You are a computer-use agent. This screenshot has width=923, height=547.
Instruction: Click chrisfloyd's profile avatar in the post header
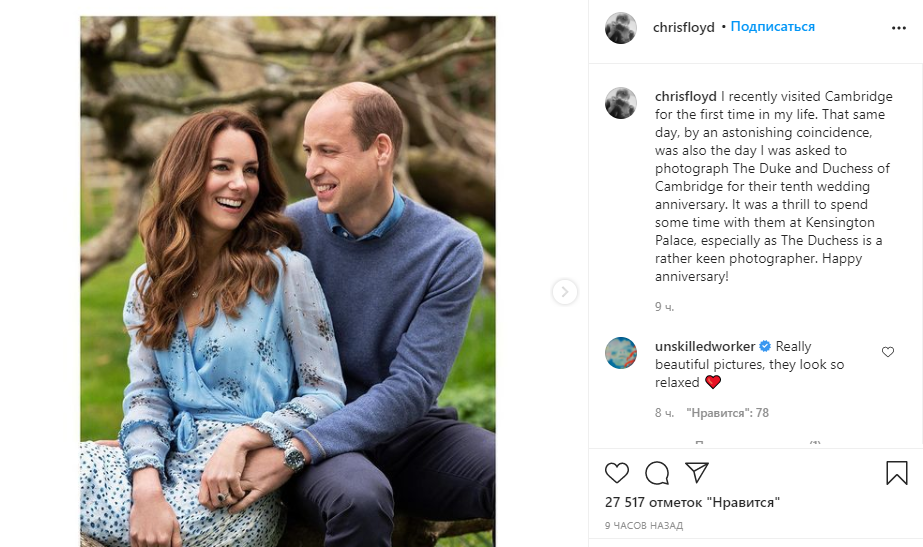[621, 28]
